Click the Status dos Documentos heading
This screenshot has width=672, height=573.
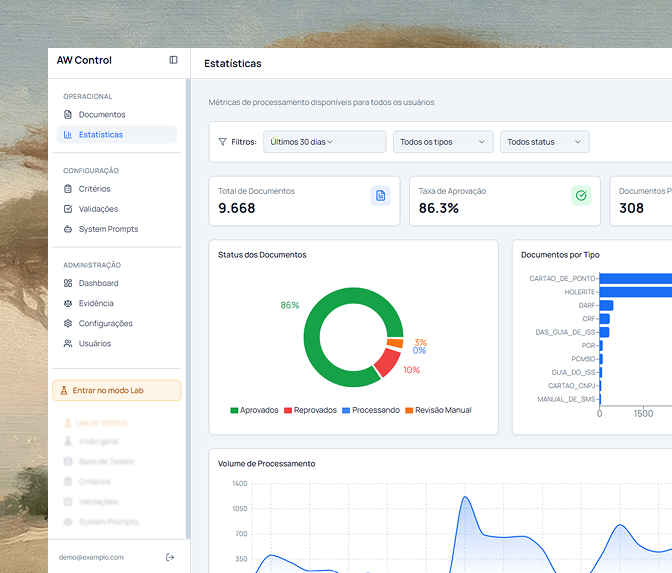coord(262,255)
